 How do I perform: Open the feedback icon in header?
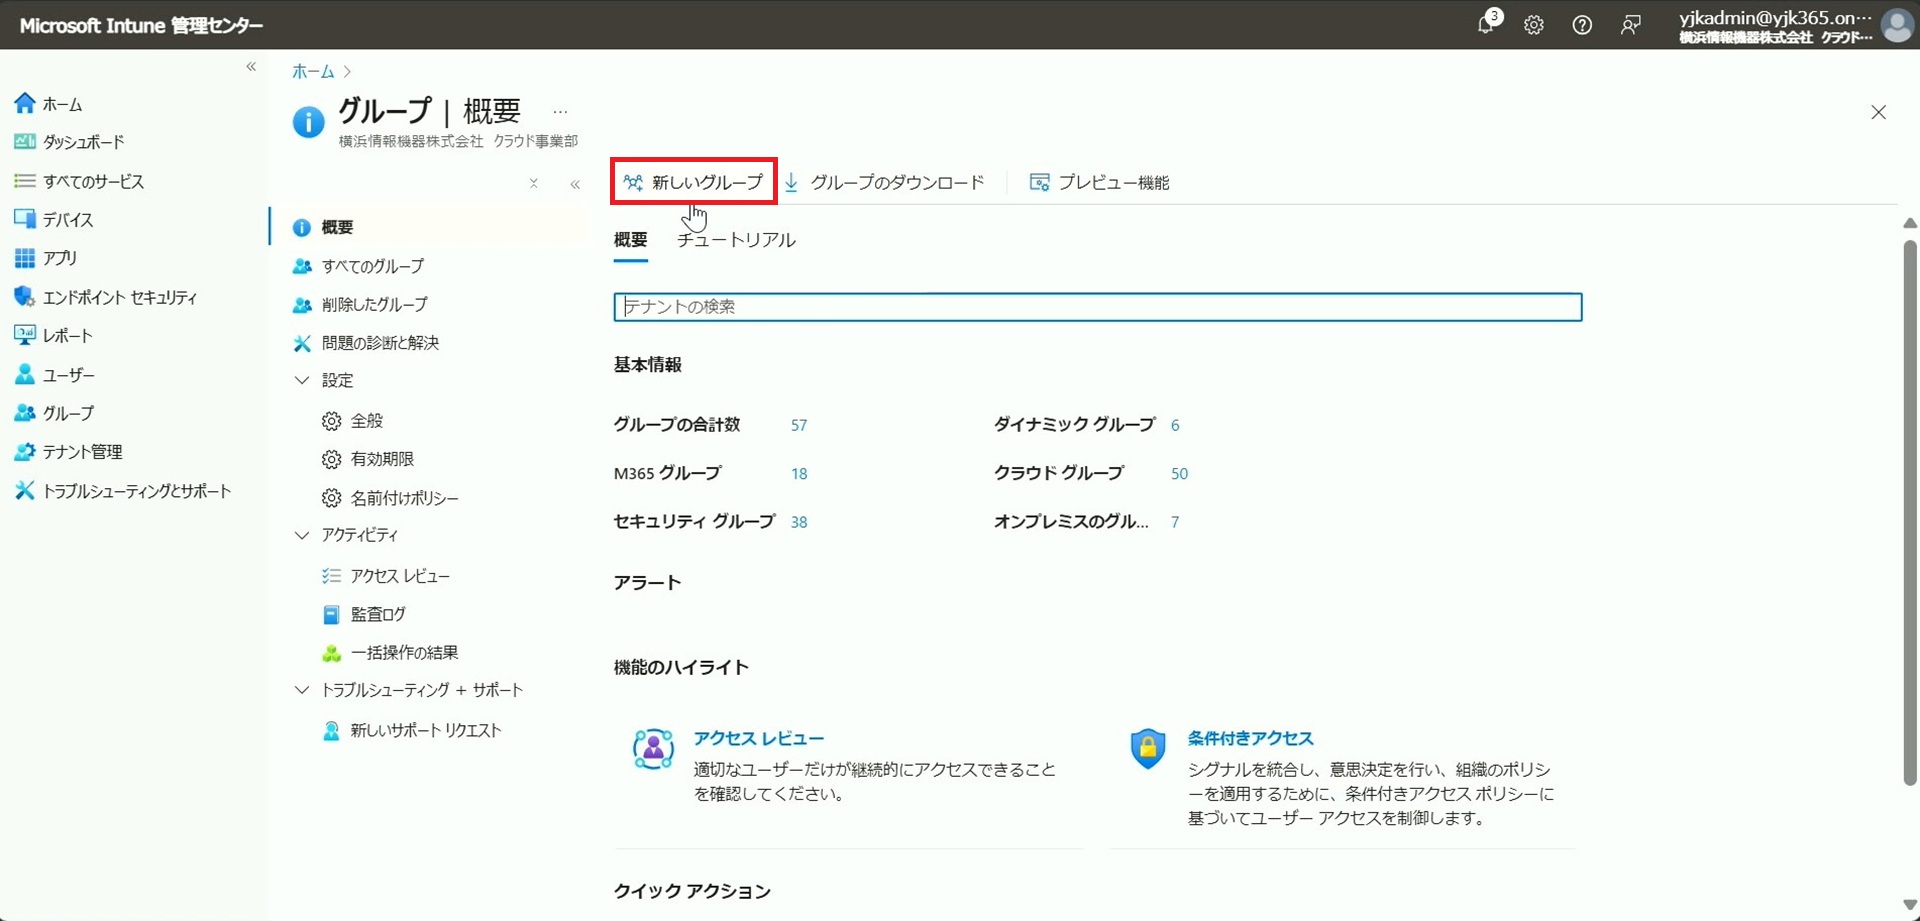[1630, 25]
